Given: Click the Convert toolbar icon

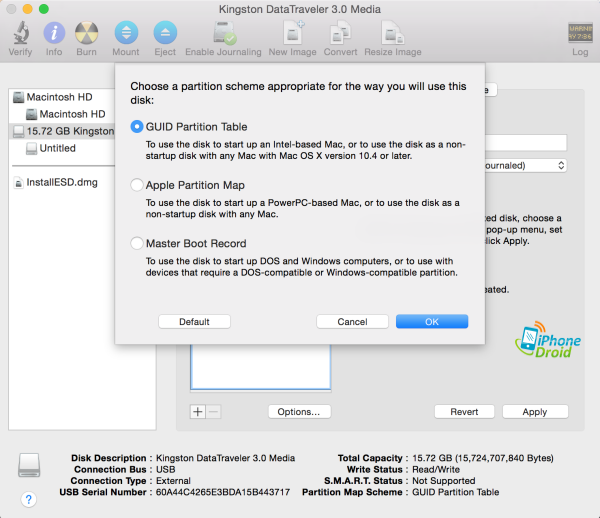Looking at the screenshot, I should [x=340, y=33].
